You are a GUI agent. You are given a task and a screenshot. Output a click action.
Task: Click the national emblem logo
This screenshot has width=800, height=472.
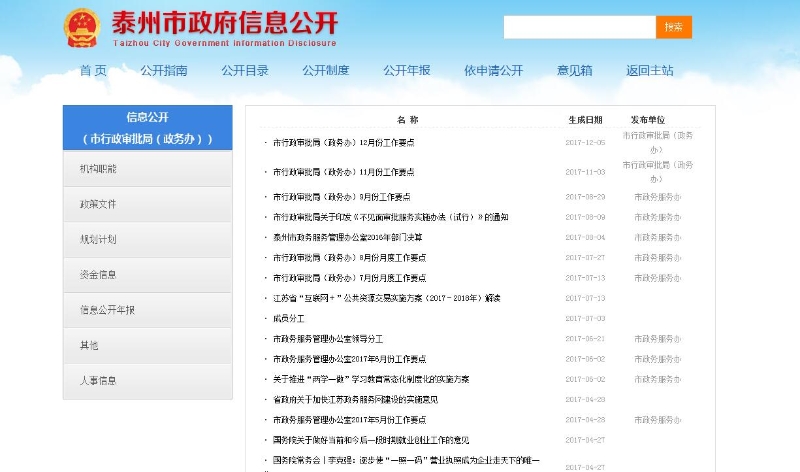81,29
